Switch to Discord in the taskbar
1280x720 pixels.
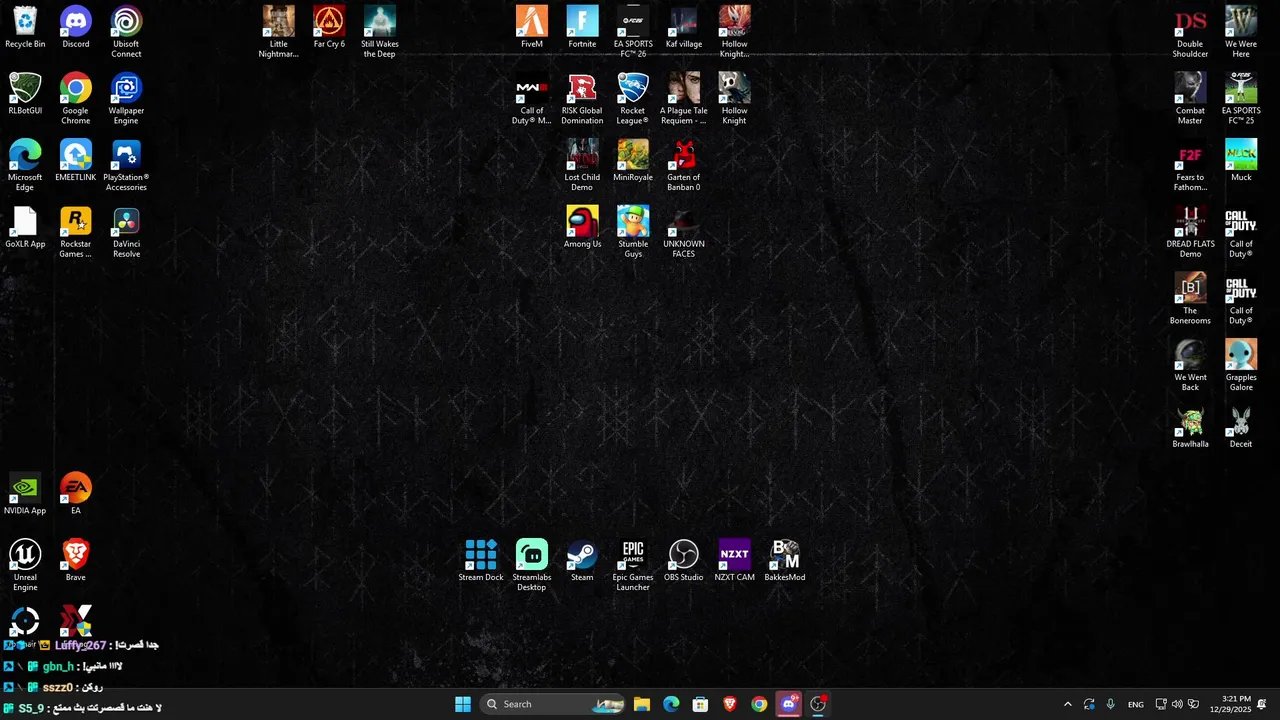pos(789,704)
